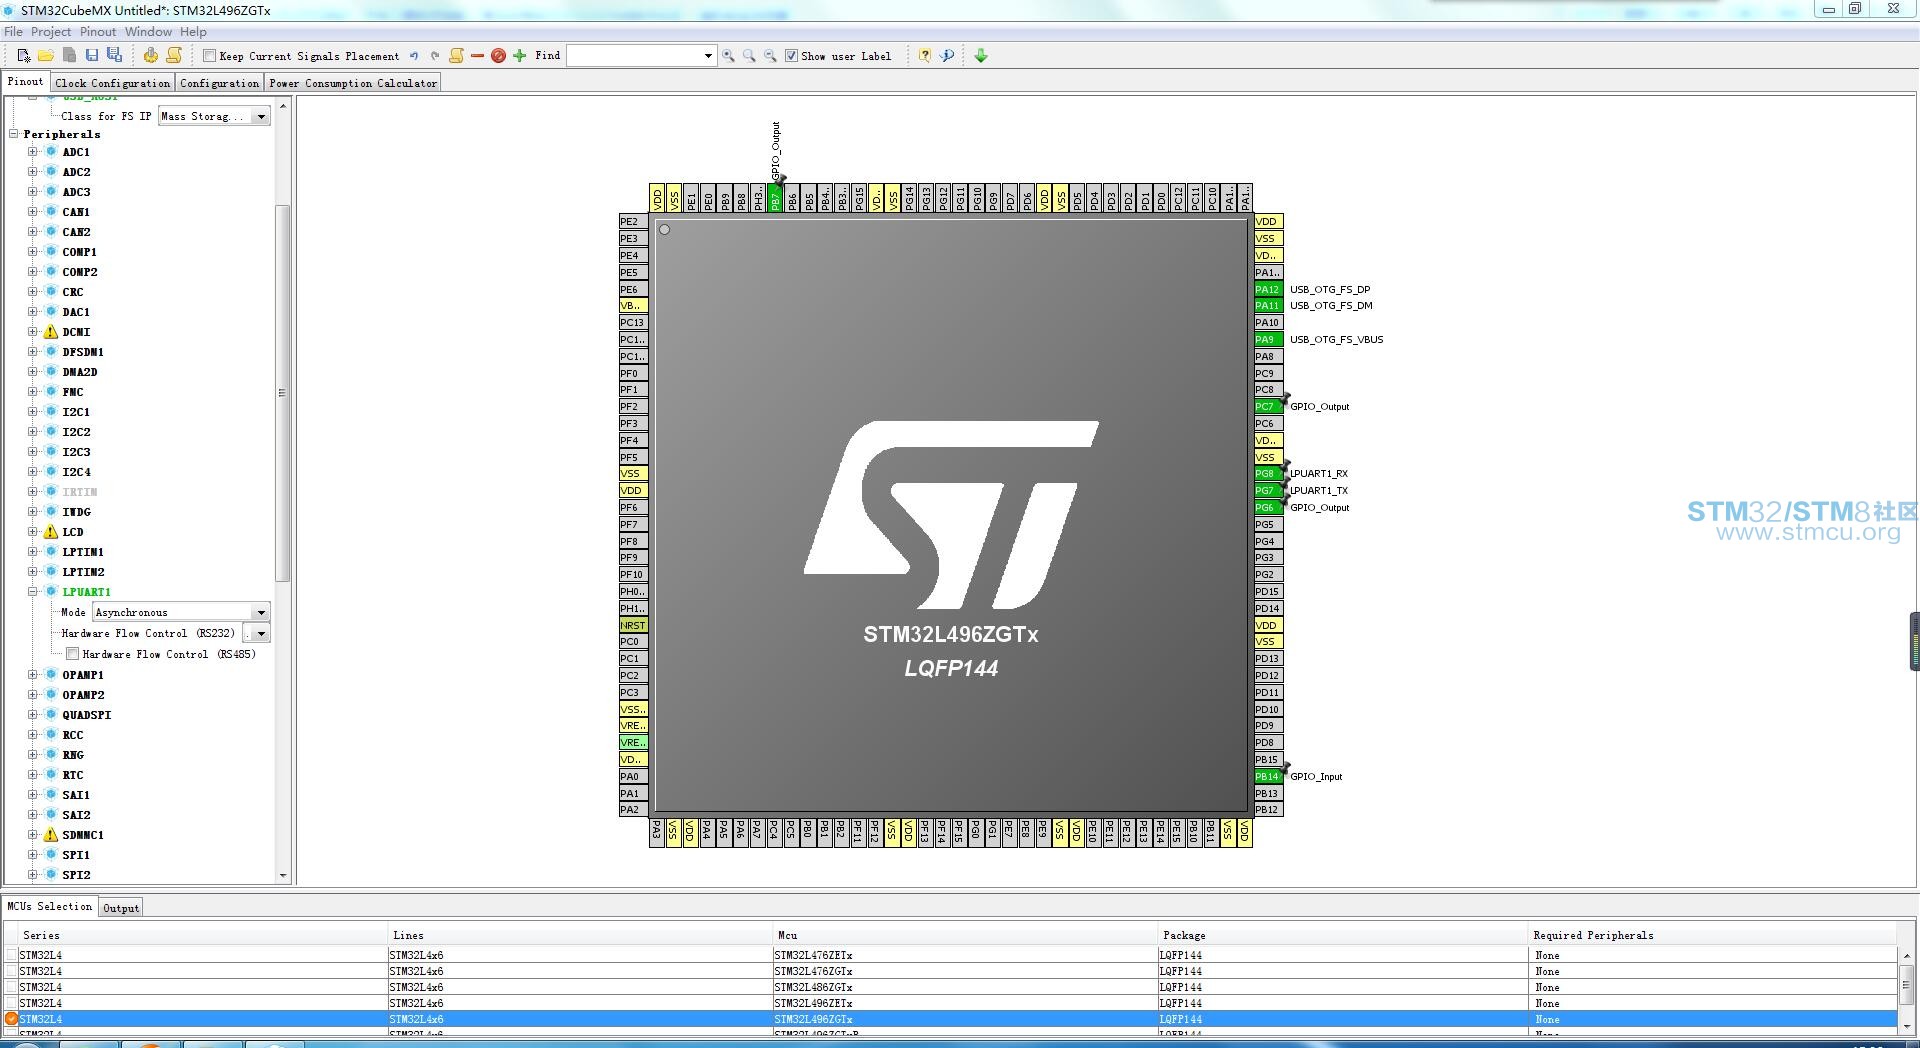This screenshot has height=1048, width=1920.
Task: Click the SDMMC1 warning icon
Action: click(x=51, y=835)
